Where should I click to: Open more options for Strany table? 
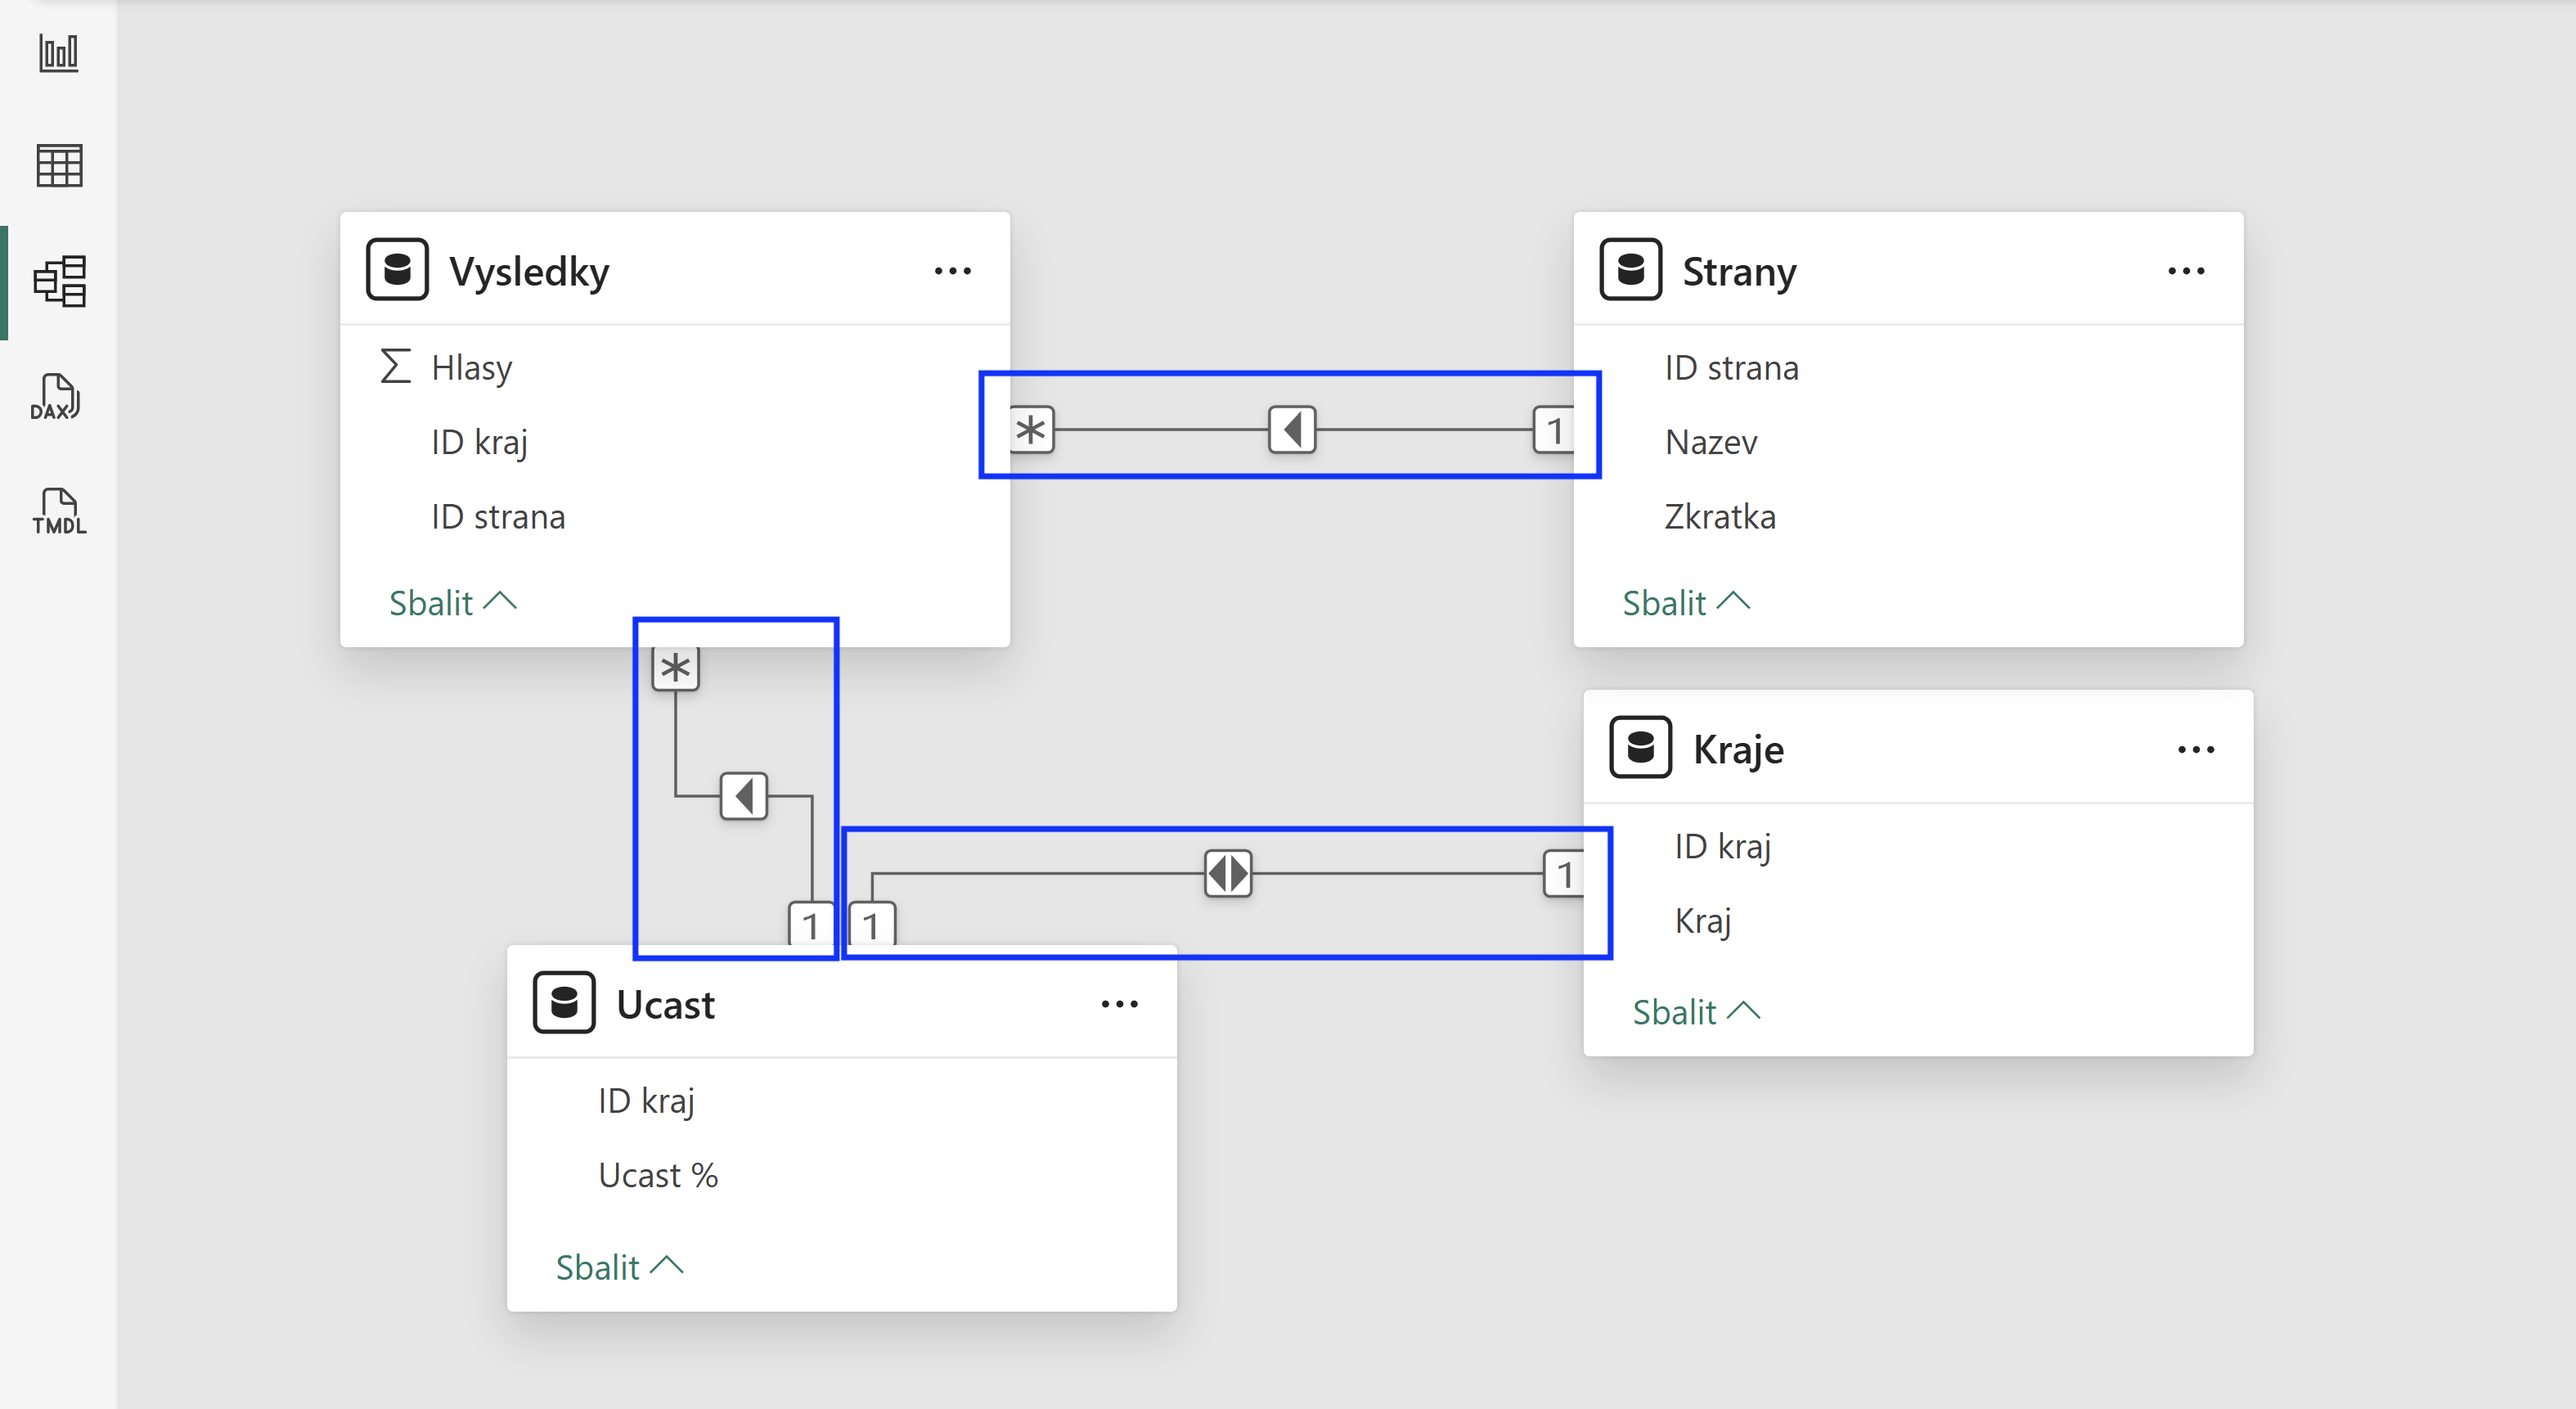tap(2186, 271)
